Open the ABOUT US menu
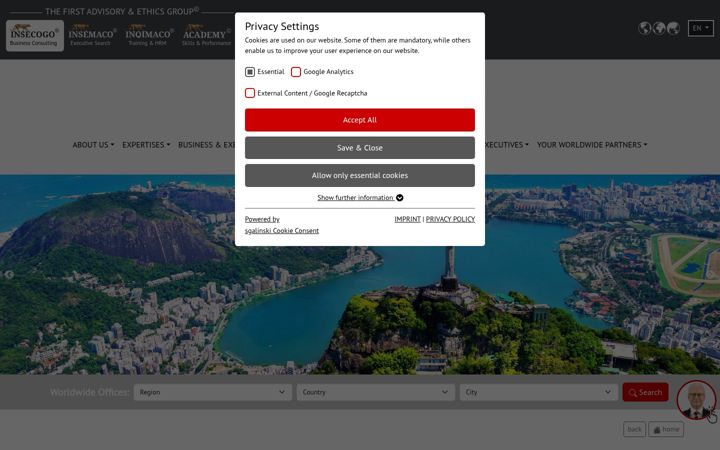720x450 pixels. click(93, 145)
